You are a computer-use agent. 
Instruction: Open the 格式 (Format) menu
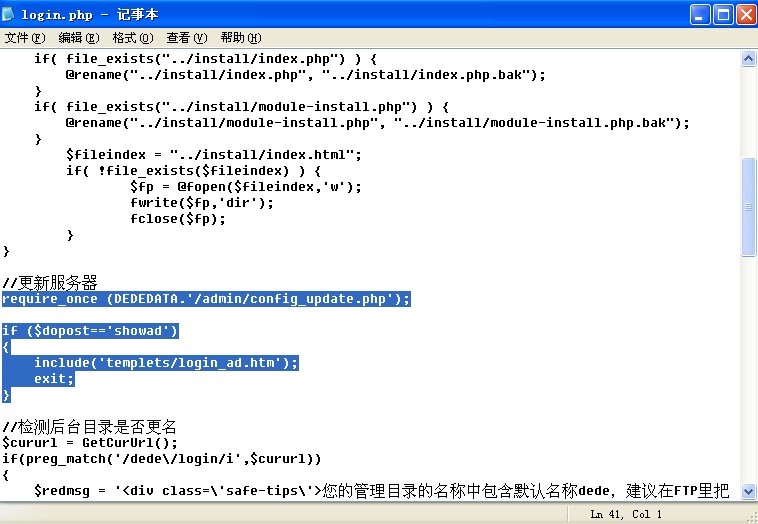[132, 38]
